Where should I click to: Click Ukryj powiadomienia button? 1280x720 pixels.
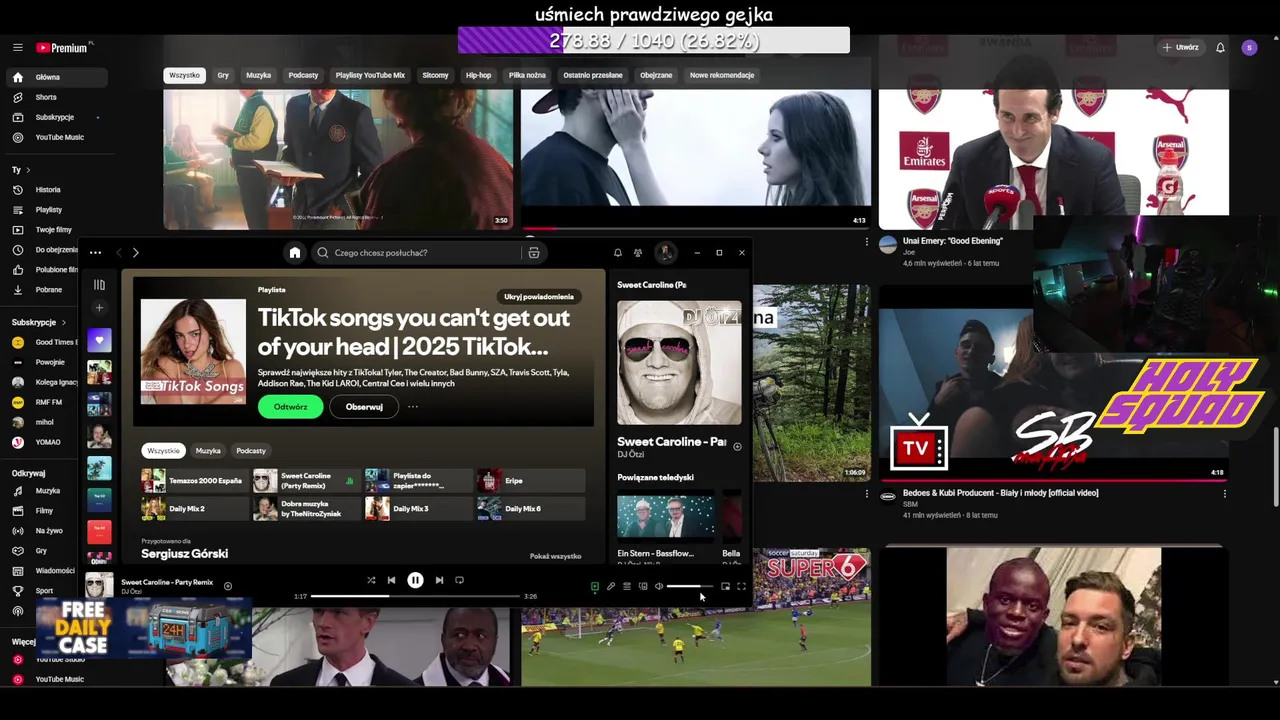(x=539, y=297)
